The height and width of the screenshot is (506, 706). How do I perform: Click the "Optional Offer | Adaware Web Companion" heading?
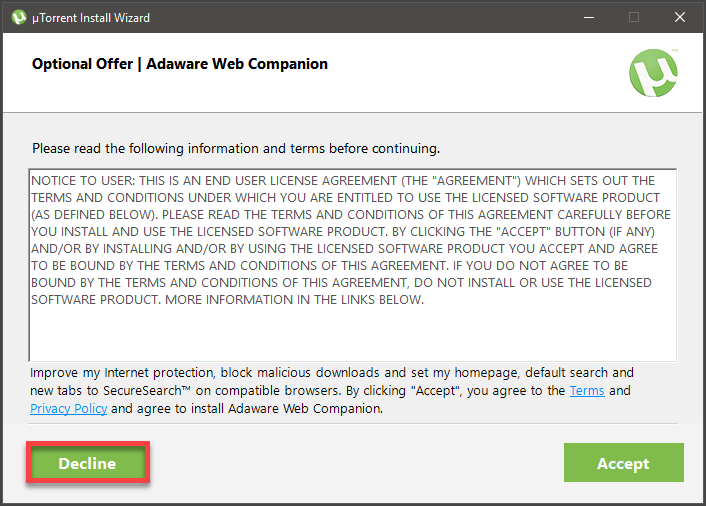click(x=180, y=64)
